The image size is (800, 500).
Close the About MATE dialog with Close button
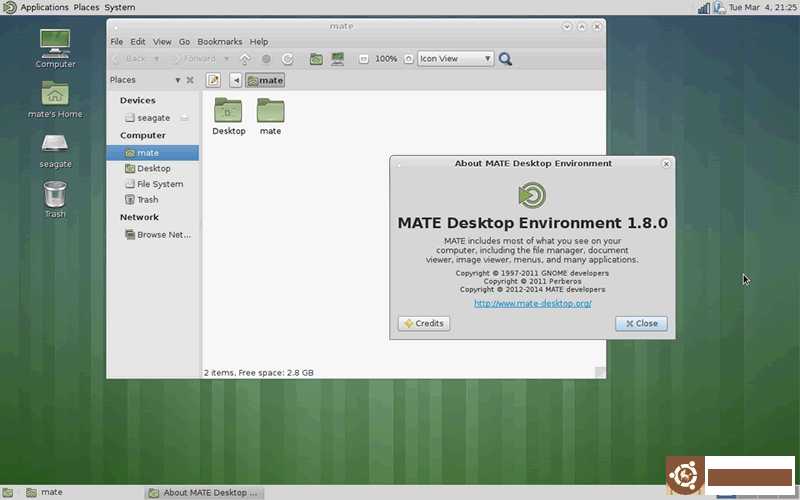click(x=641, y=323)
